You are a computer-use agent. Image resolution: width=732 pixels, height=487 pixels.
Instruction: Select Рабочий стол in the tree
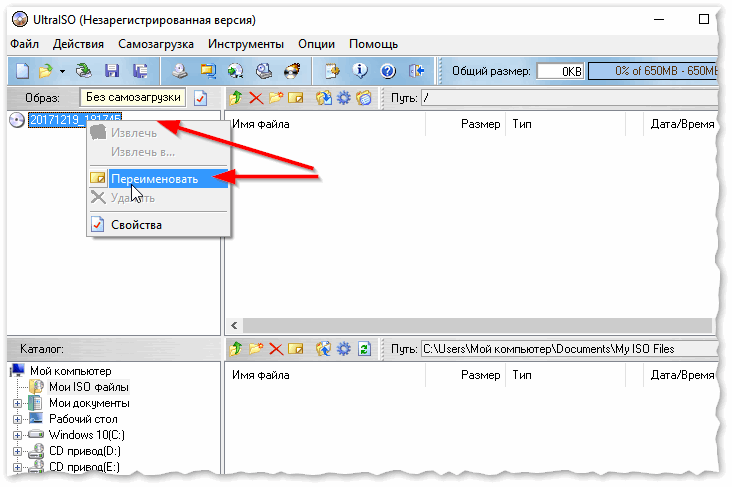coord(83,419)
